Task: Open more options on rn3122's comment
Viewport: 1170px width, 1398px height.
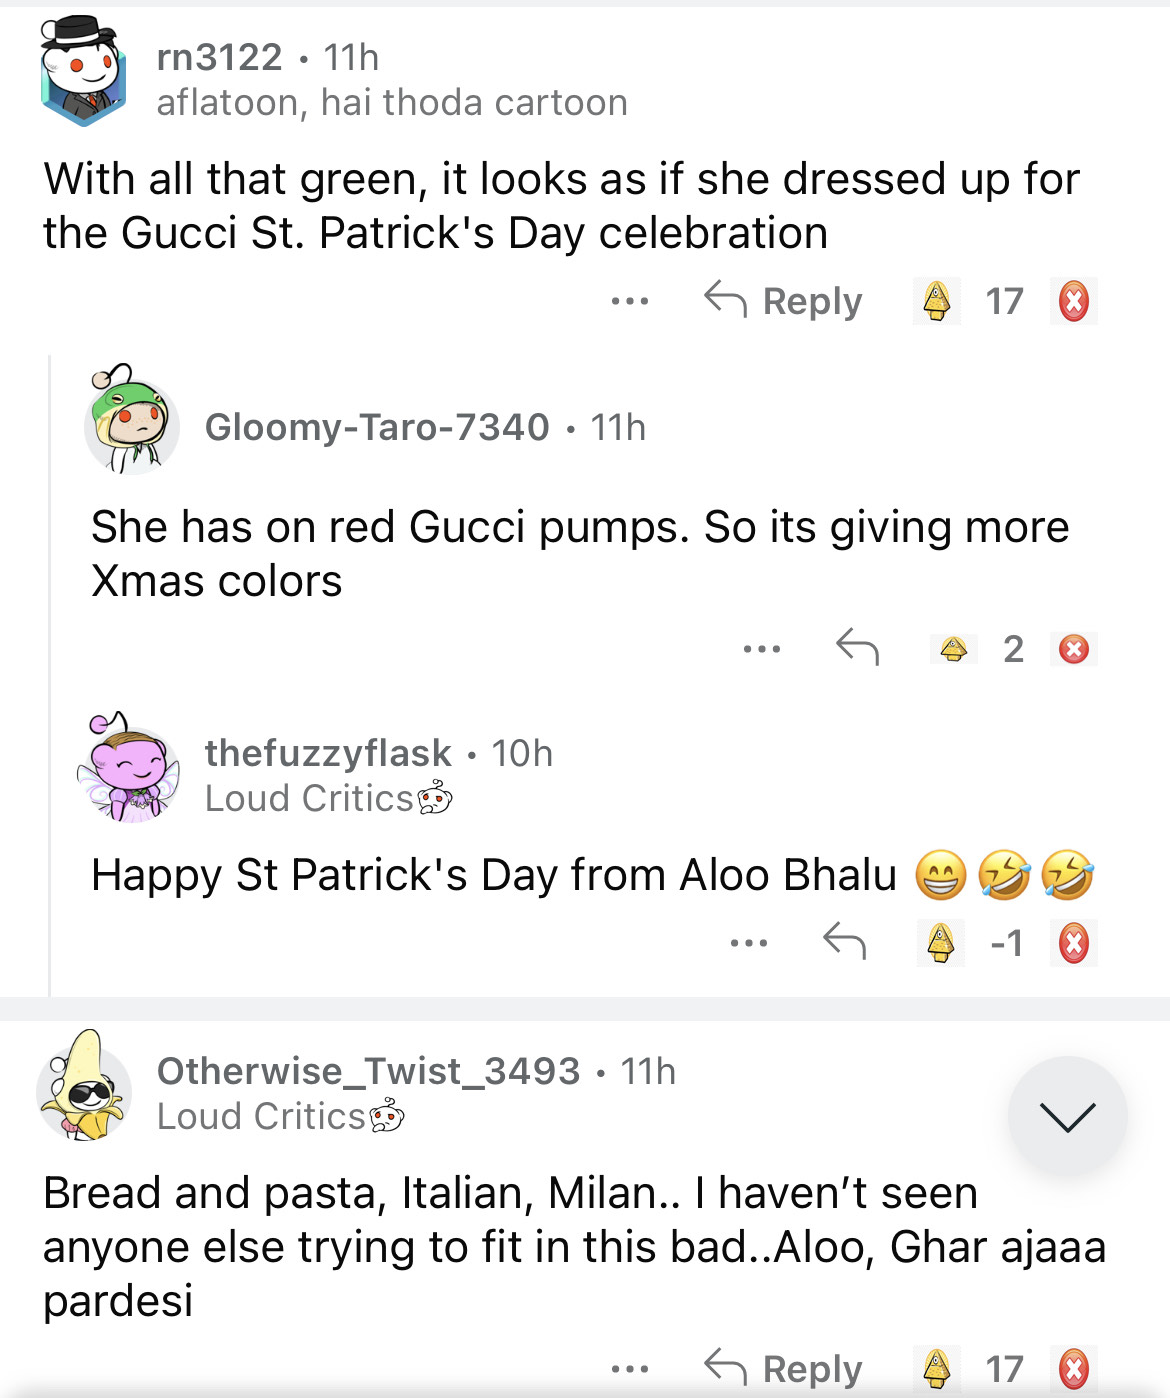Action: [630, 301]
